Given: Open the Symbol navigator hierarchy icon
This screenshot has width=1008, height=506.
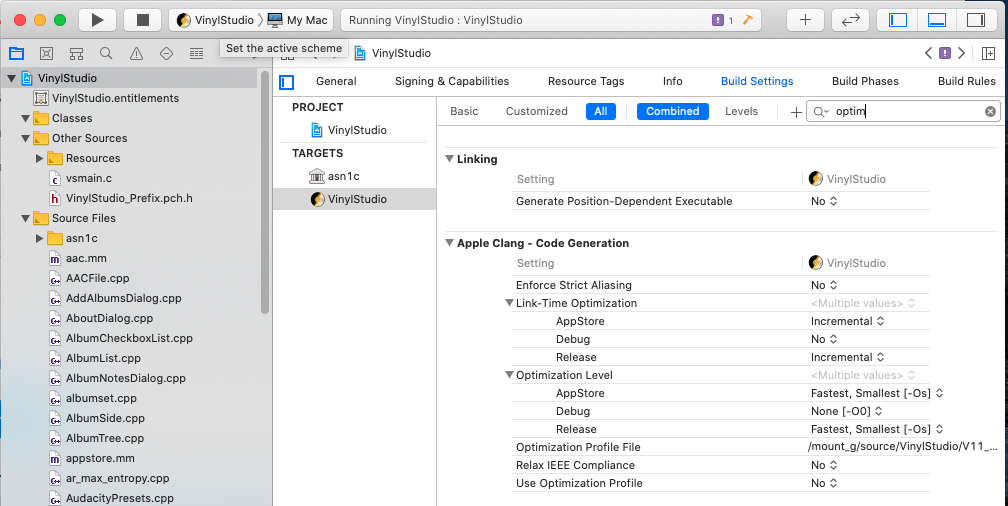Looking at the screenshot, I should coord(76,53).
